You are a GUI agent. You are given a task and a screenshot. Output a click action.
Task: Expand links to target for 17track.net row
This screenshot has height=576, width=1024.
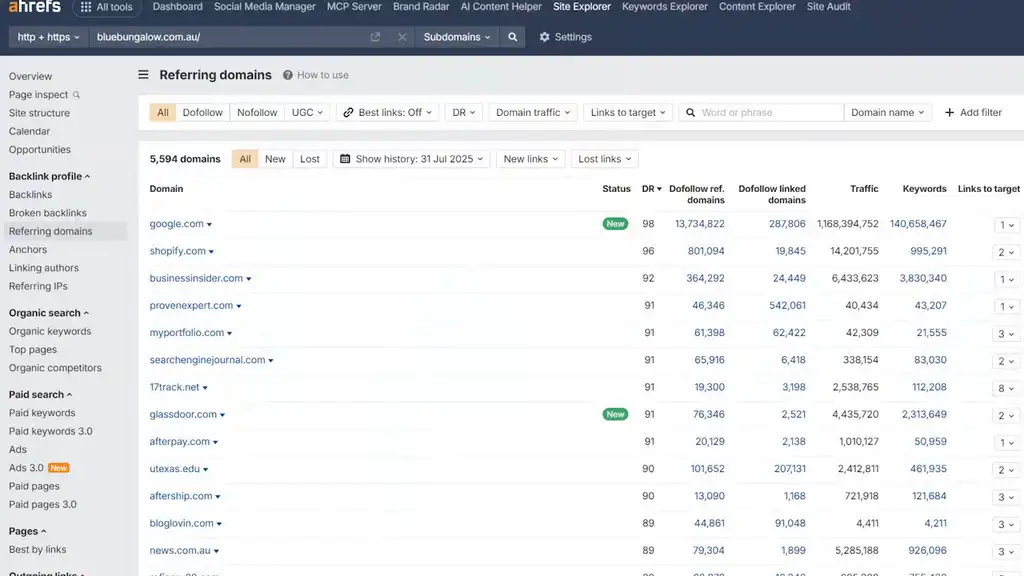pyautogui.click(x=1006, y=388)
